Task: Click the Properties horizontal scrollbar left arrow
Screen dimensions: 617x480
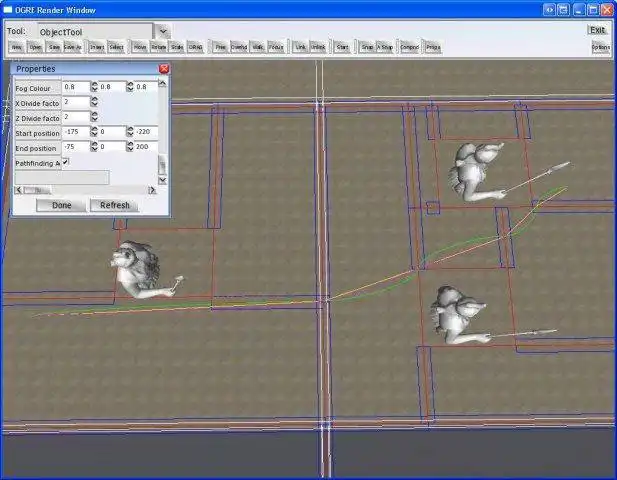Action: (18, 190)
